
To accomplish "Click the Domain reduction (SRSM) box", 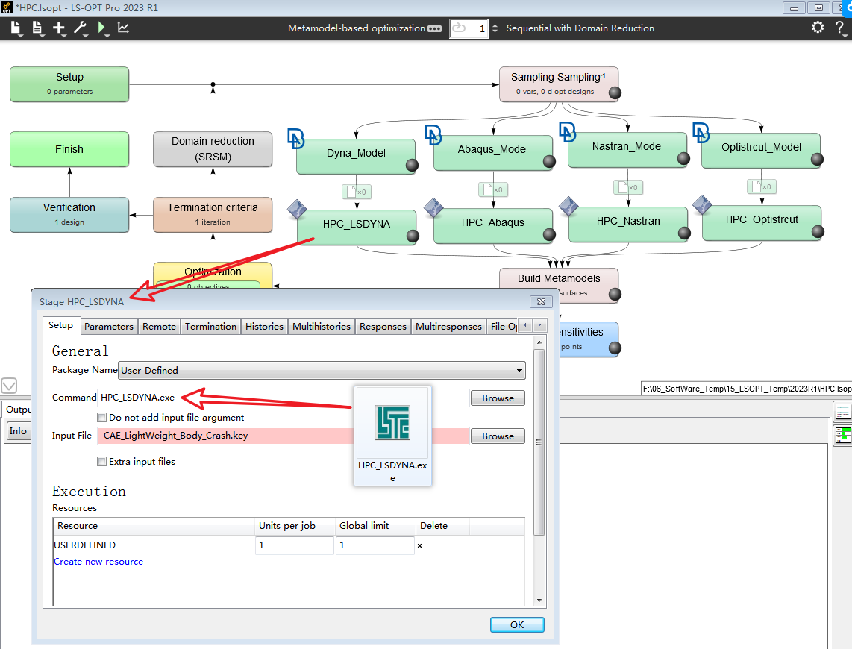I will (x=213, y=149).
